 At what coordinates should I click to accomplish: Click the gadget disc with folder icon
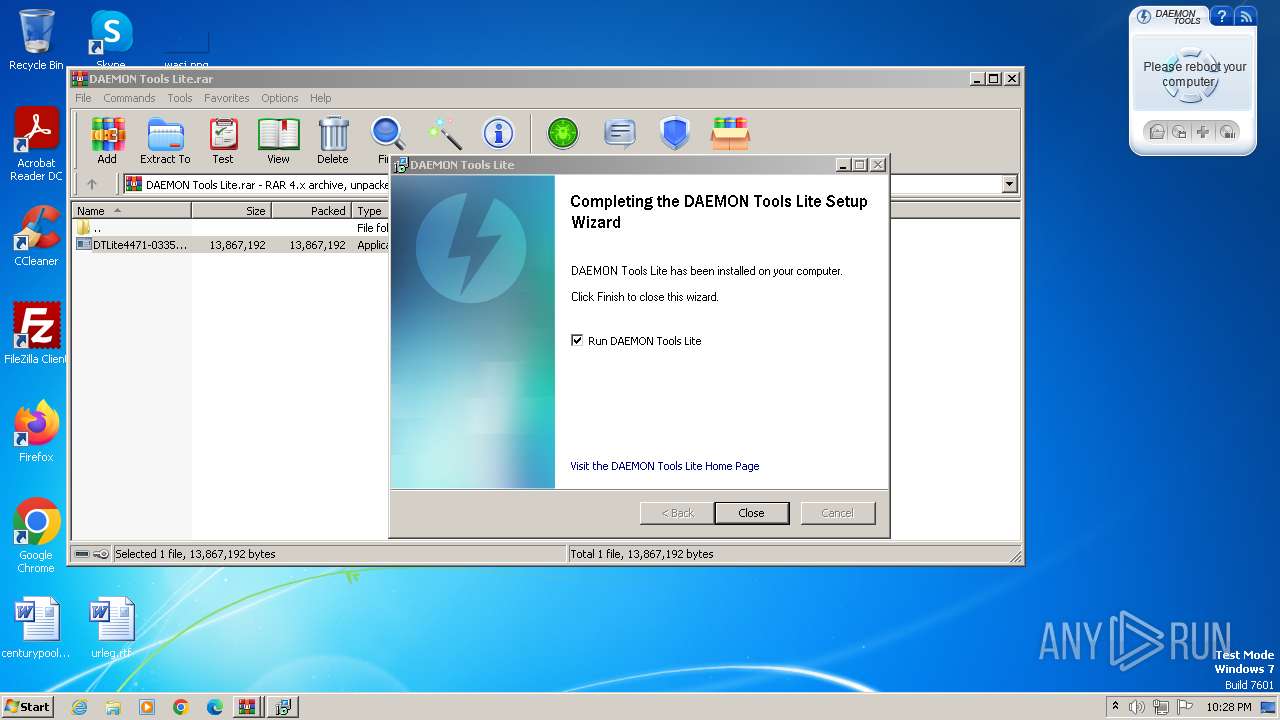coord(1180,132)
